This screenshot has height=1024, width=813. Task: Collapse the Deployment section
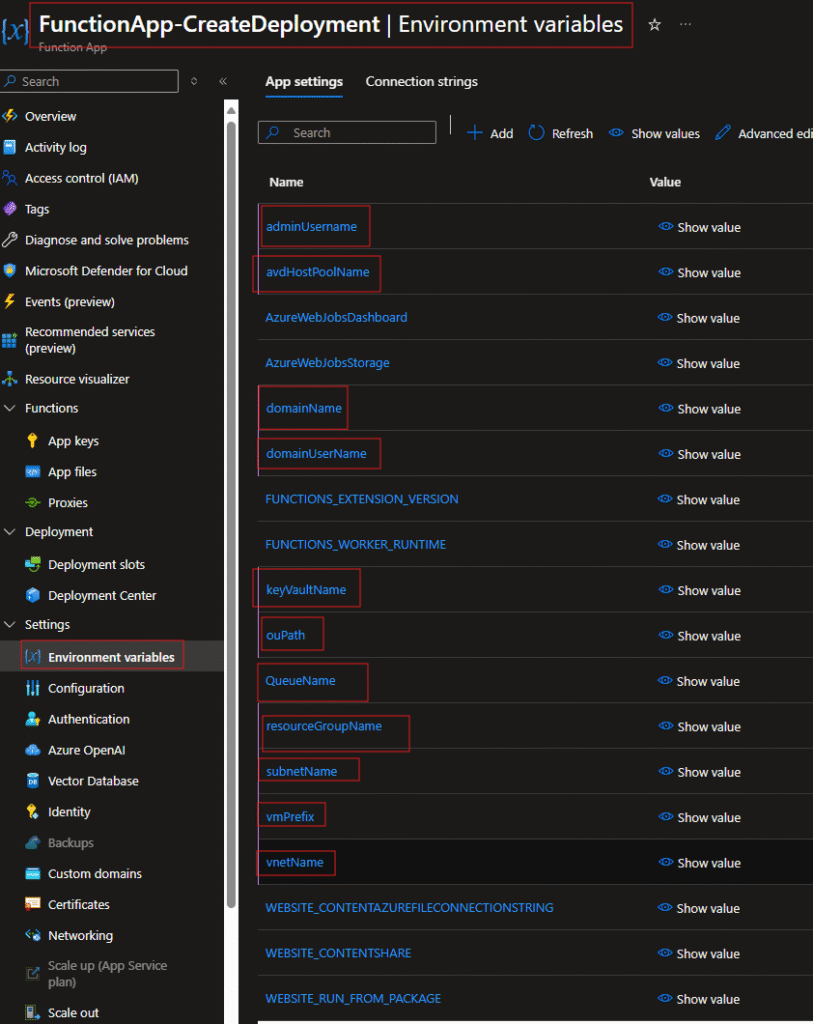point(10,532)
